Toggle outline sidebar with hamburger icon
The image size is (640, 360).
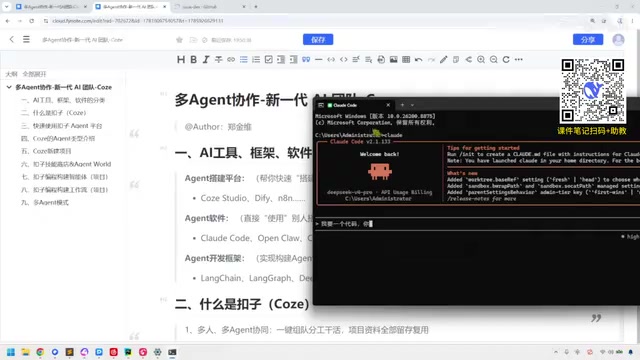click(26, 40)
